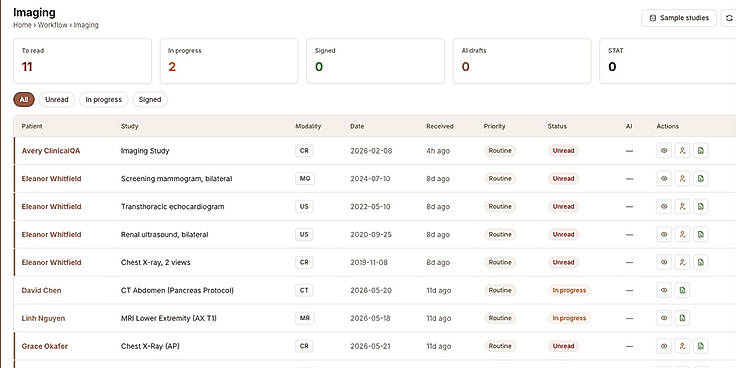
Task: Sort by the Date column header
Action: (x=357, y=126)
